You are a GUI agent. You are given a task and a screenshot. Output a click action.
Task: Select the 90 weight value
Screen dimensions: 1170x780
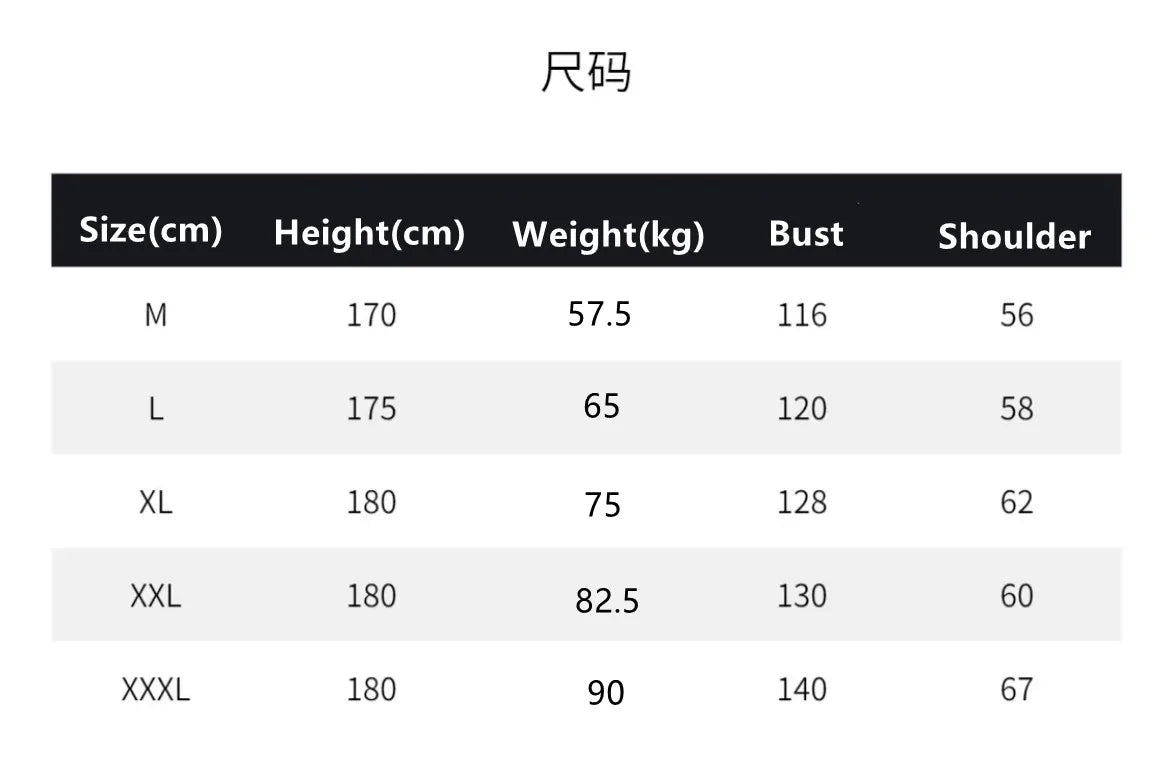(606, 693)
